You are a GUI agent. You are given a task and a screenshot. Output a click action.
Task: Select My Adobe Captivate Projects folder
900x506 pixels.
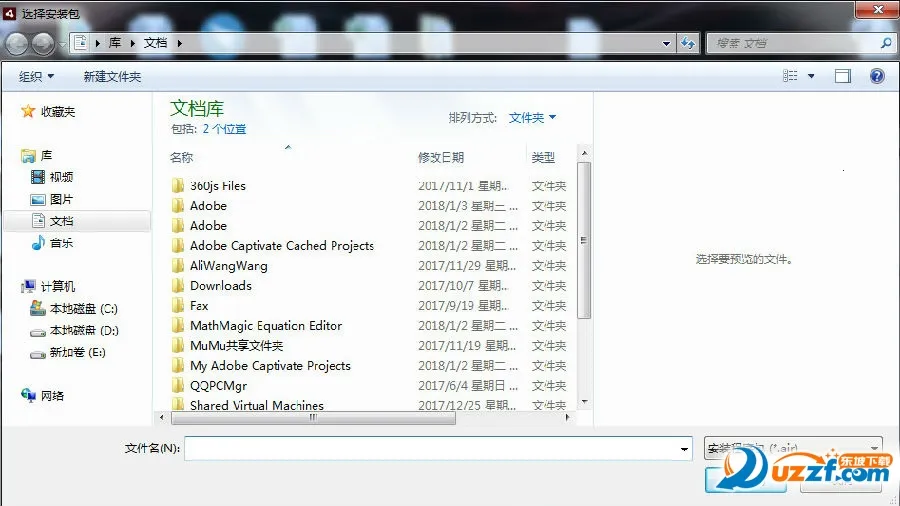tap(270, 365)
